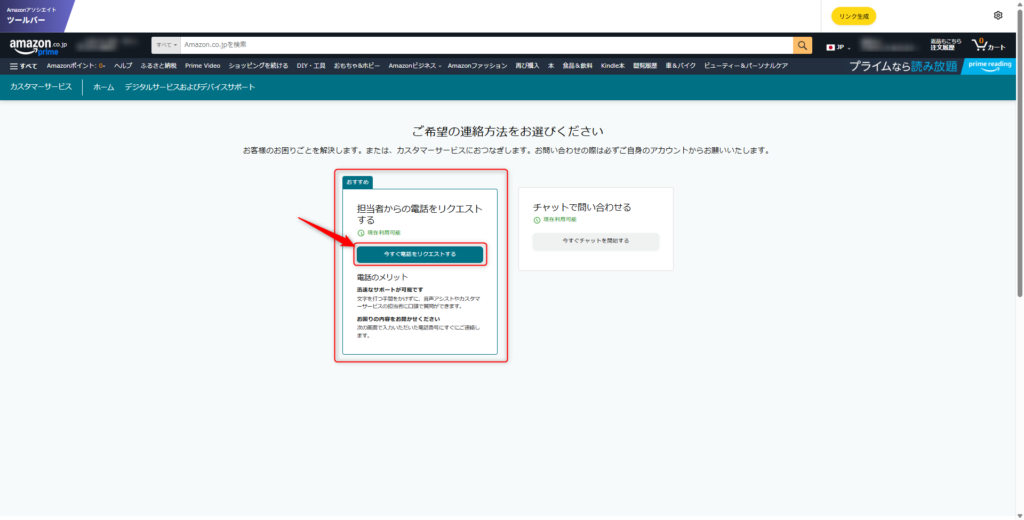Open ふるさと納税 nav link
1024x520 pixels.
click(x=159, y=66)
